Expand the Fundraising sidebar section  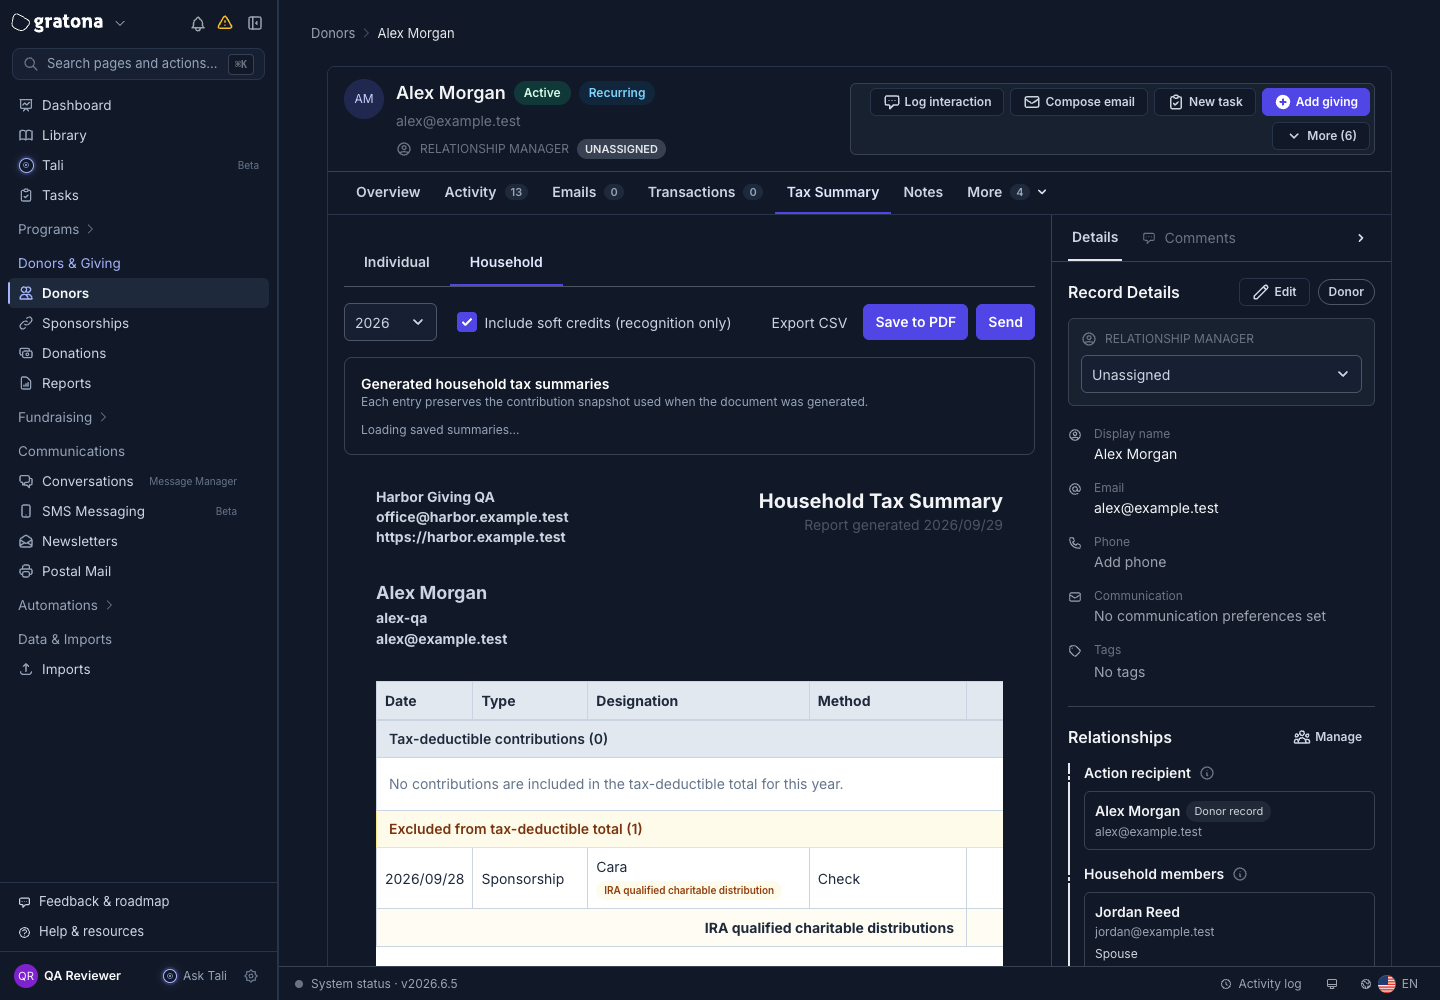click(62, 417)
